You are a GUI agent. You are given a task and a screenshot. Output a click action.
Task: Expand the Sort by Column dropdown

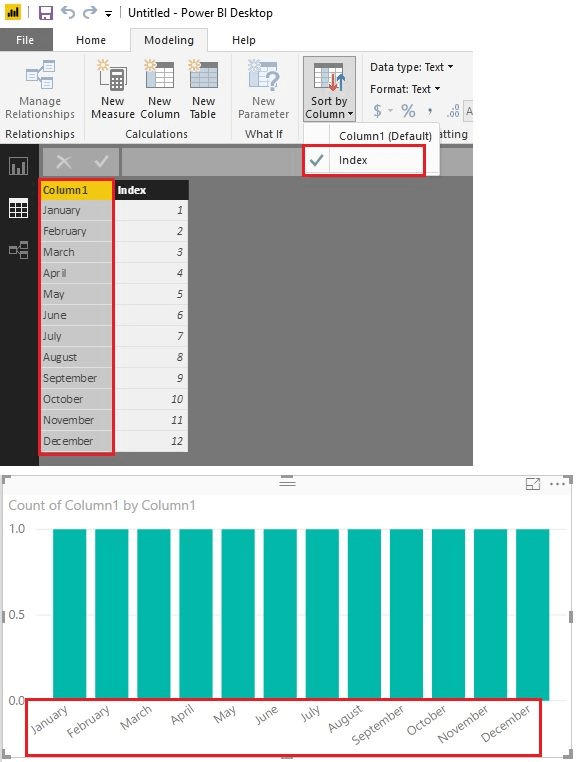click(x=329, y=89)
